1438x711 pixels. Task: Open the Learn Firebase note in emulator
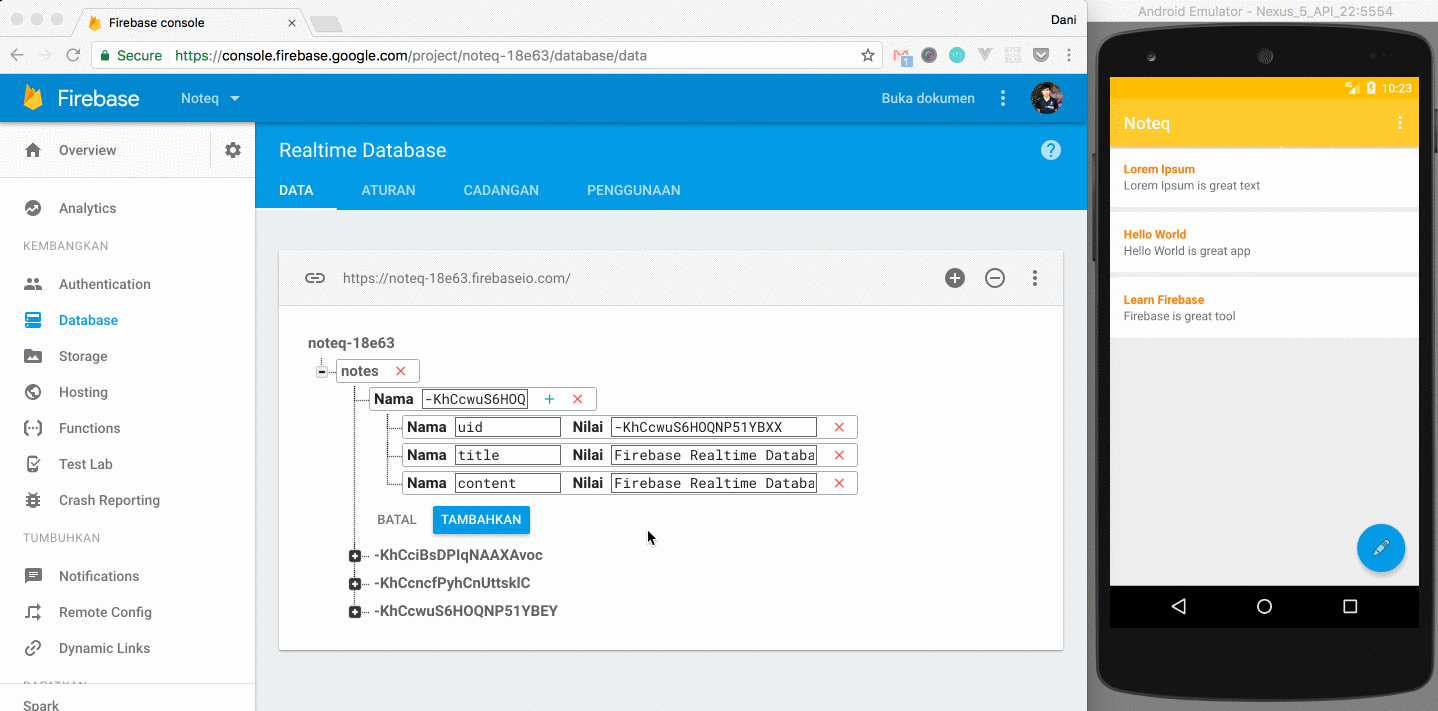[1264, 308]
